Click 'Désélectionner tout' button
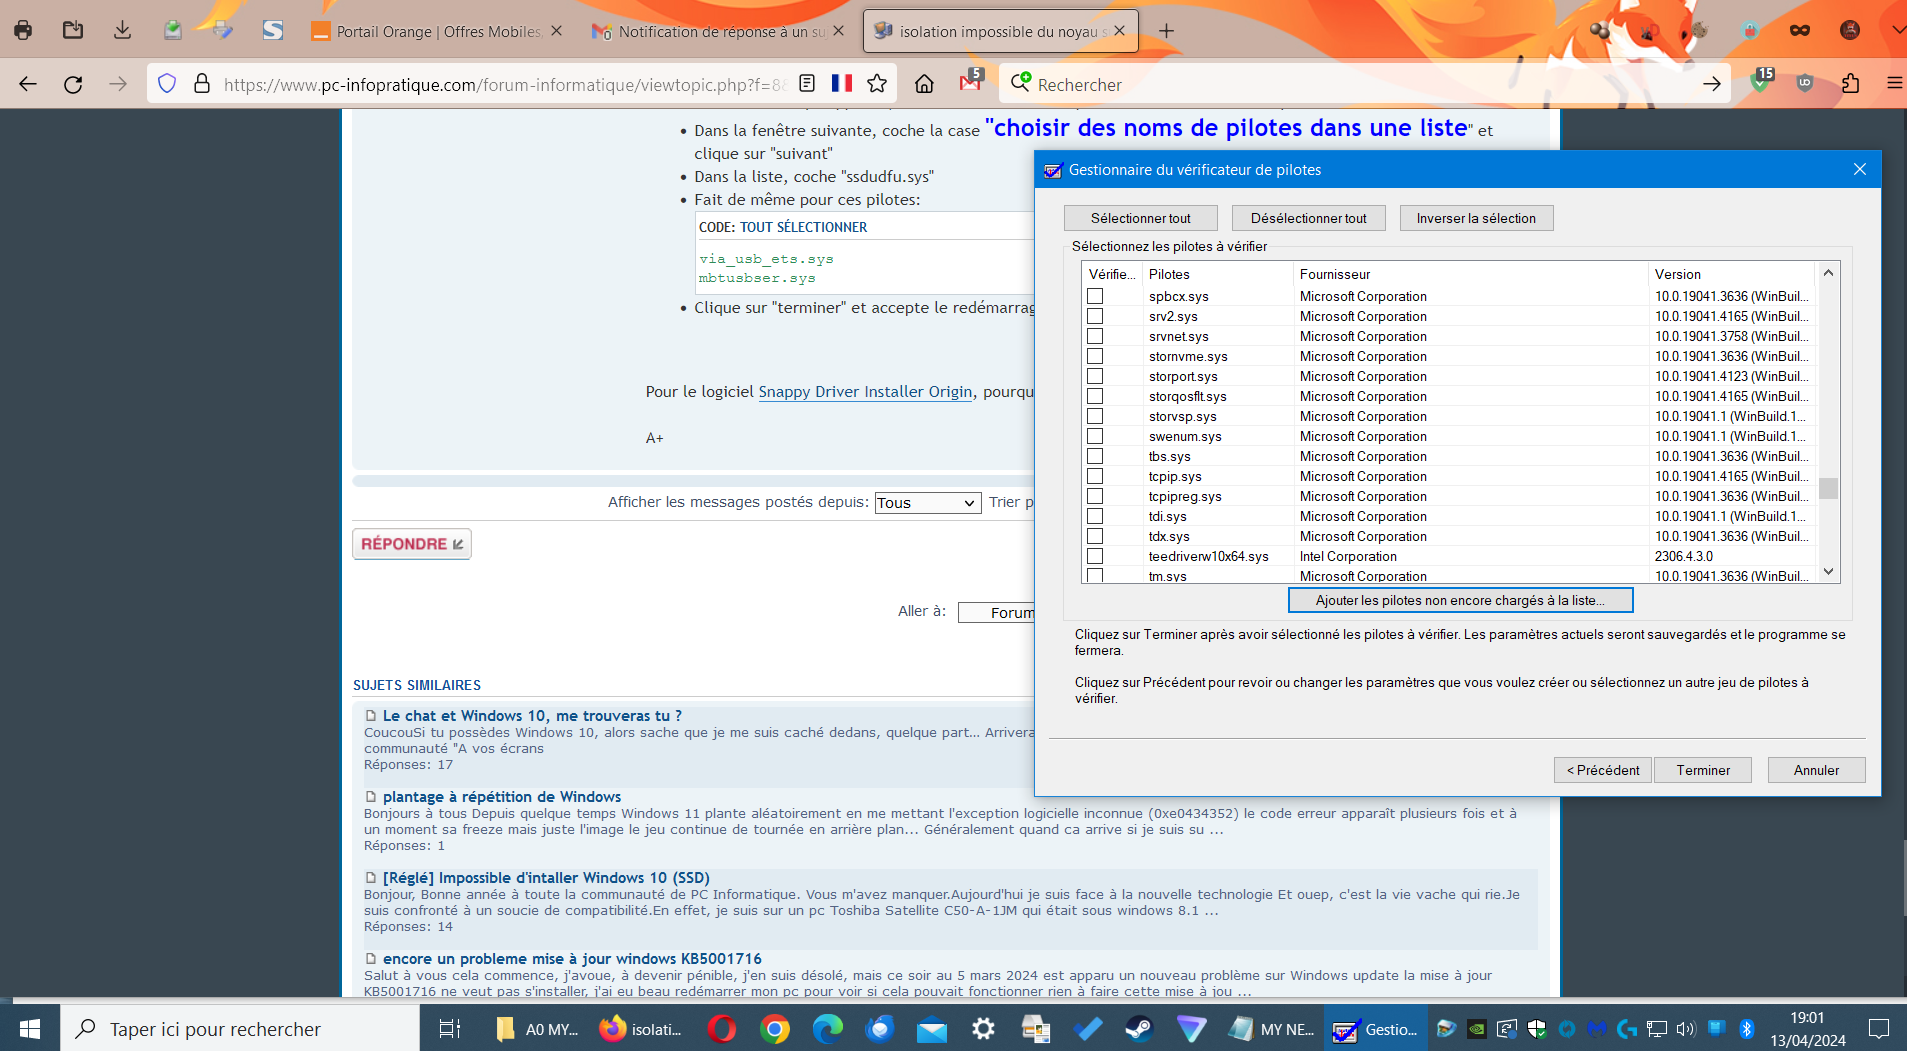Screen dimensions: 1907x1051 [x=1308, y=218]
